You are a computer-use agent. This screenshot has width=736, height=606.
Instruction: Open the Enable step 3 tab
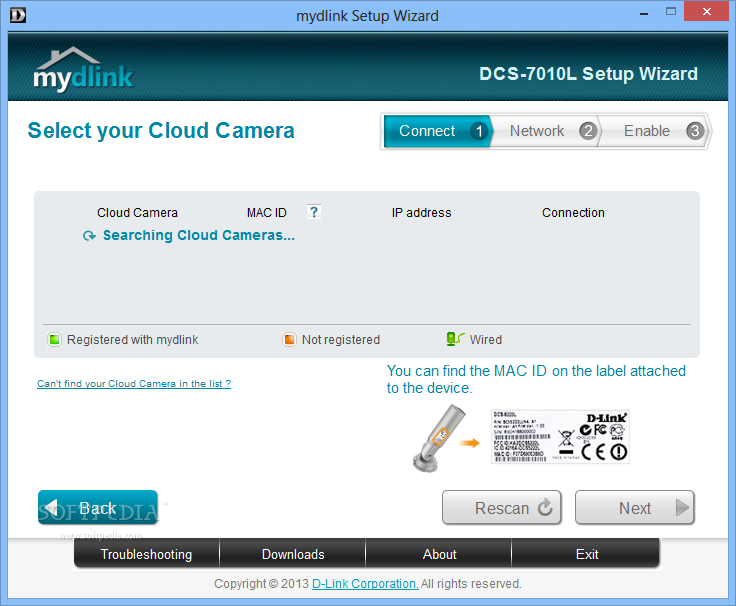click(x=654, y=131)
